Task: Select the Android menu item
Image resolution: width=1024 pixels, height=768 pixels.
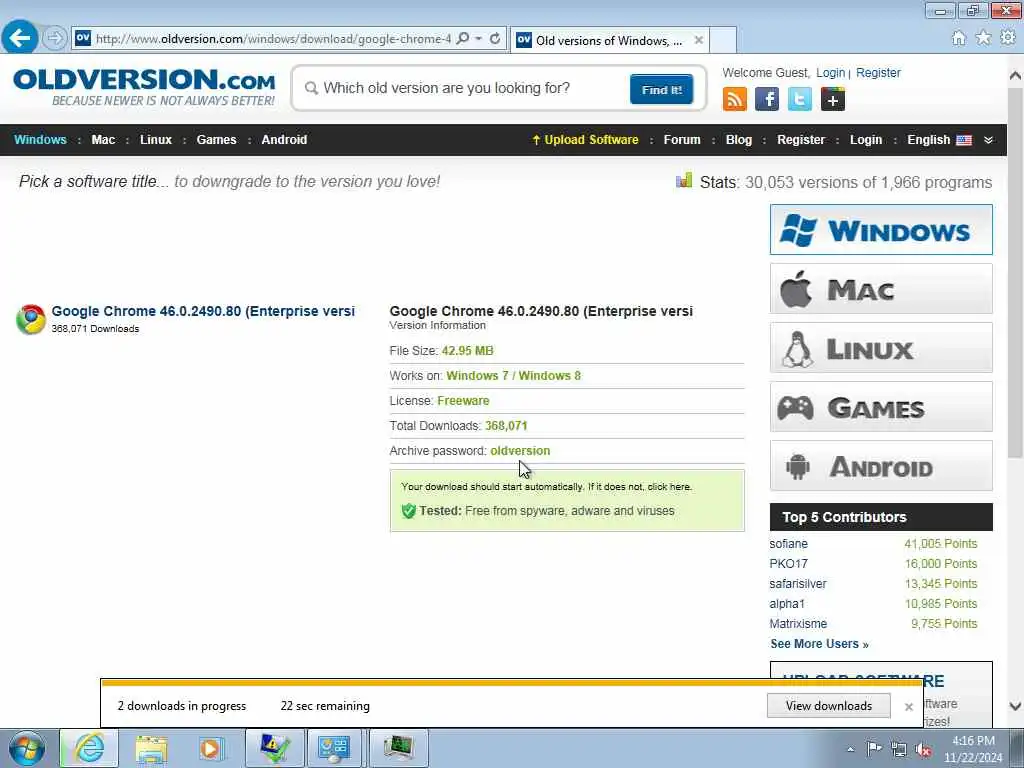Action: tap(284, 140)
